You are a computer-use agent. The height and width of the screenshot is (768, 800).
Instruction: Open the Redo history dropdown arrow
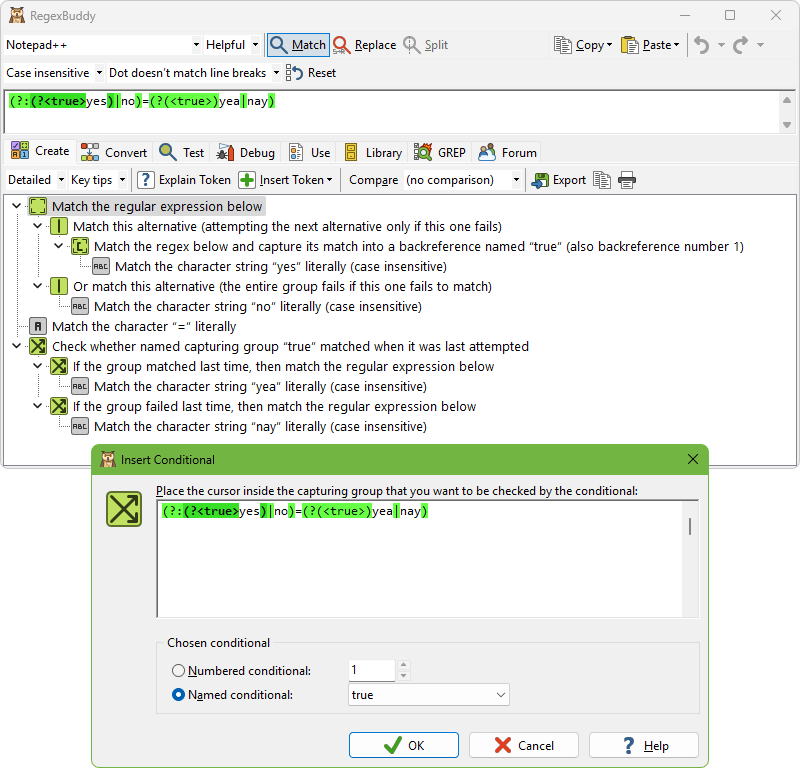coord(760,45)
